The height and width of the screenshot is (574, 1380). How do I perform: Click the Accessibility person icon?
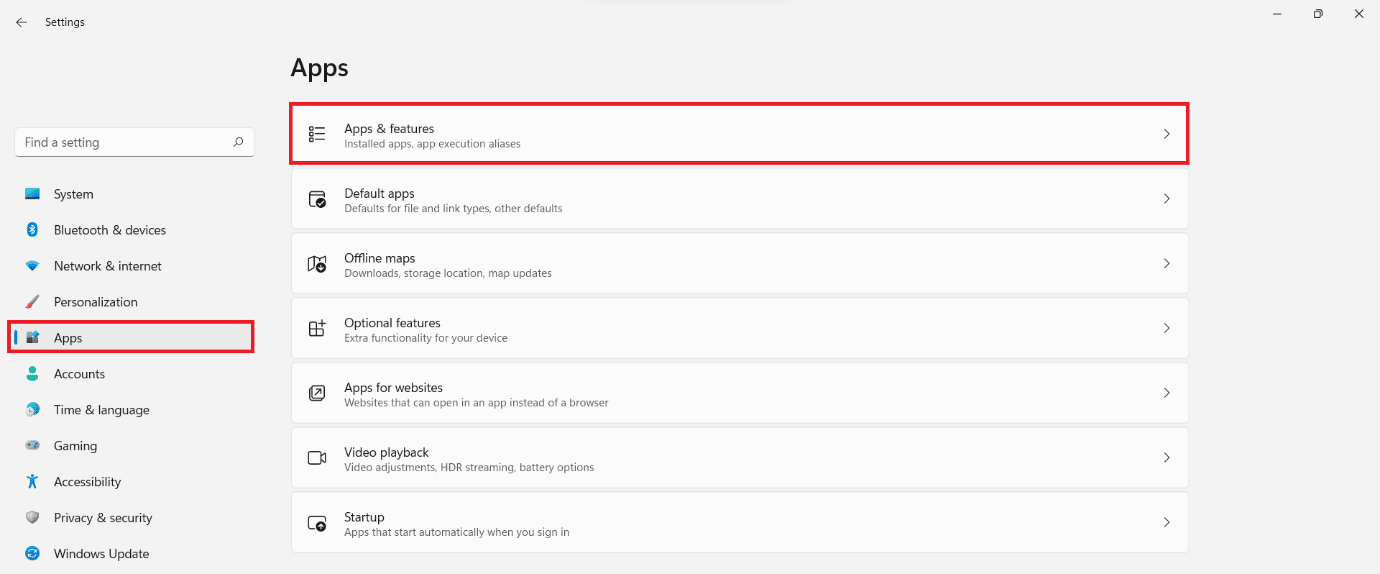(x=33, y=482)
